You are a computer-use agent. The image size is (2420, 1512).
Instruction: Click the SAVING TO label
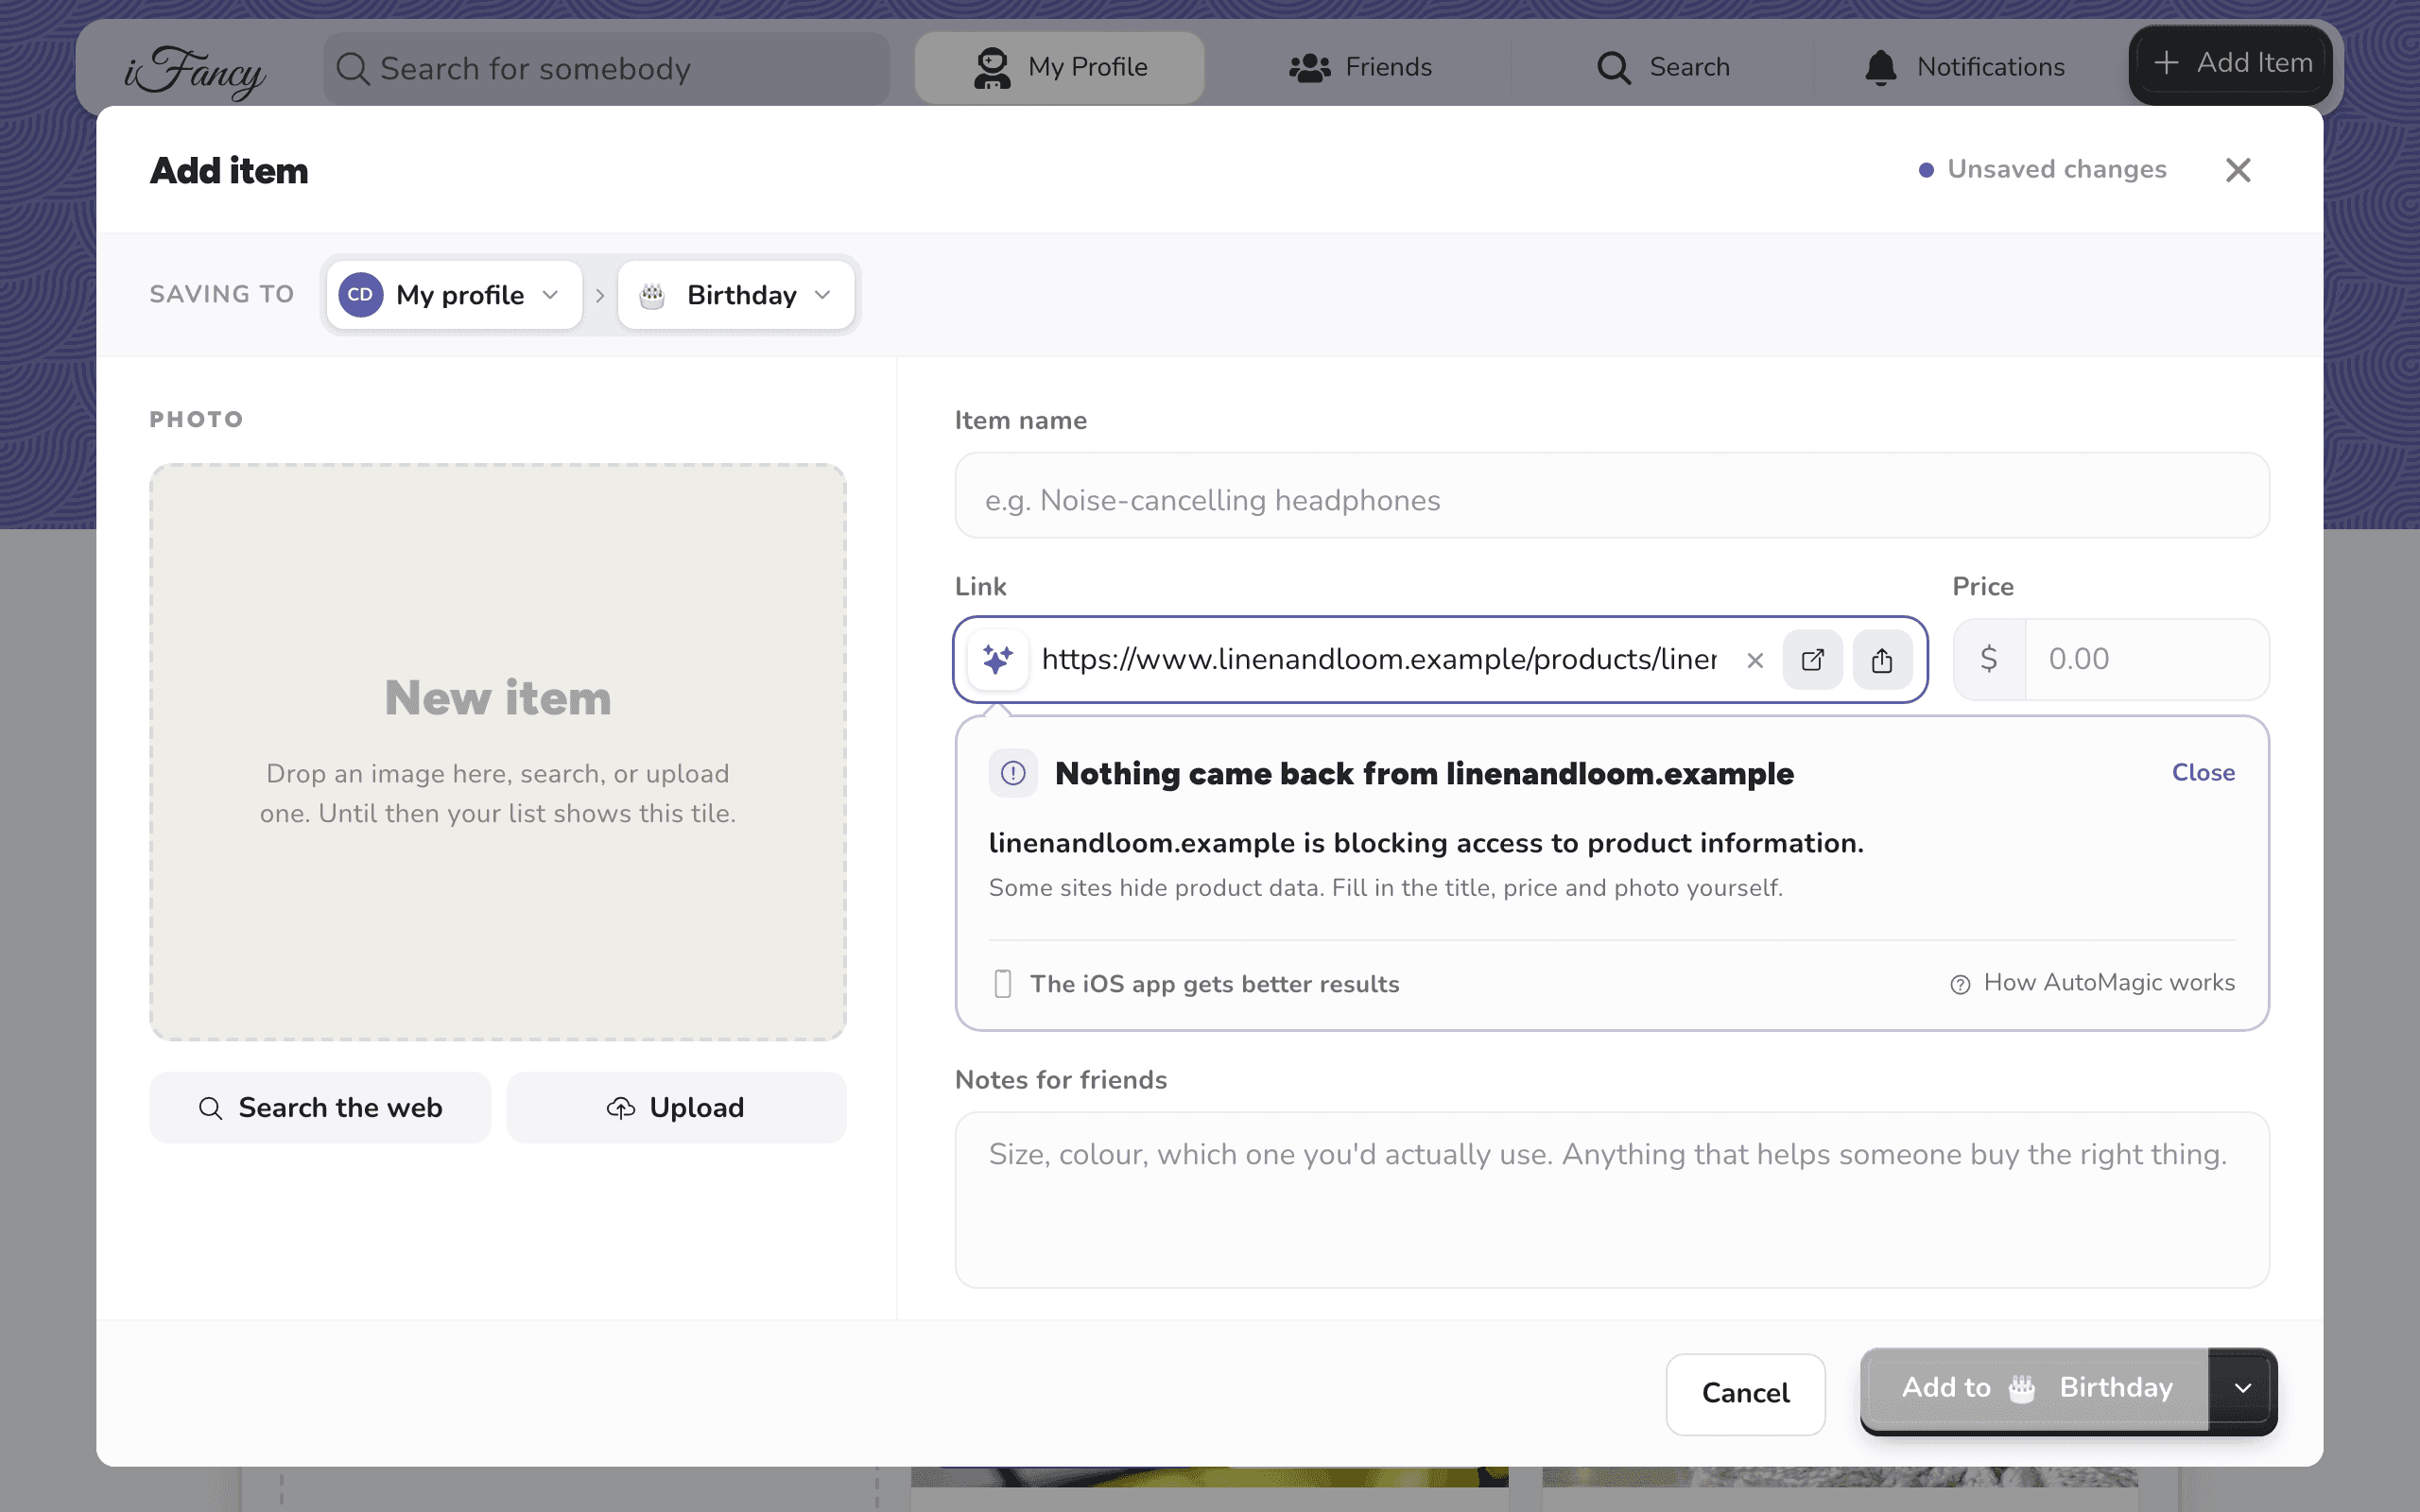click(222, 295)
